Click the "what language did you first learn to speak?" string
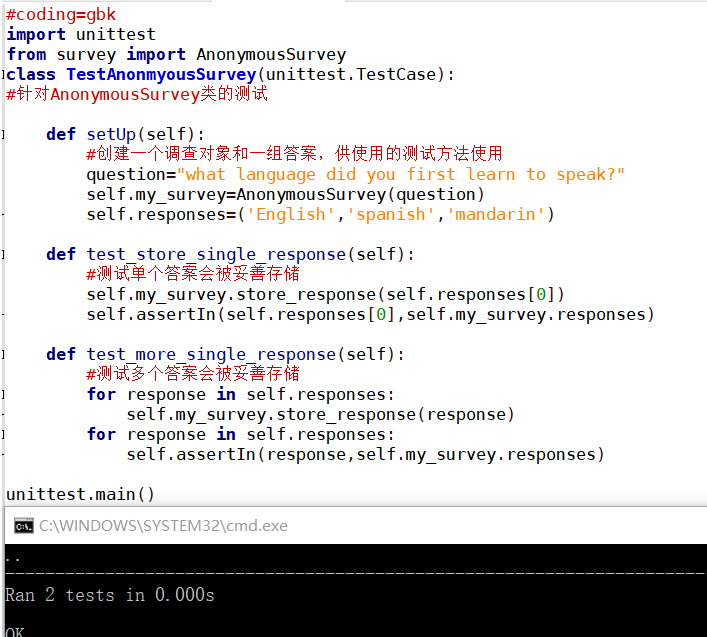 point(401,174)
